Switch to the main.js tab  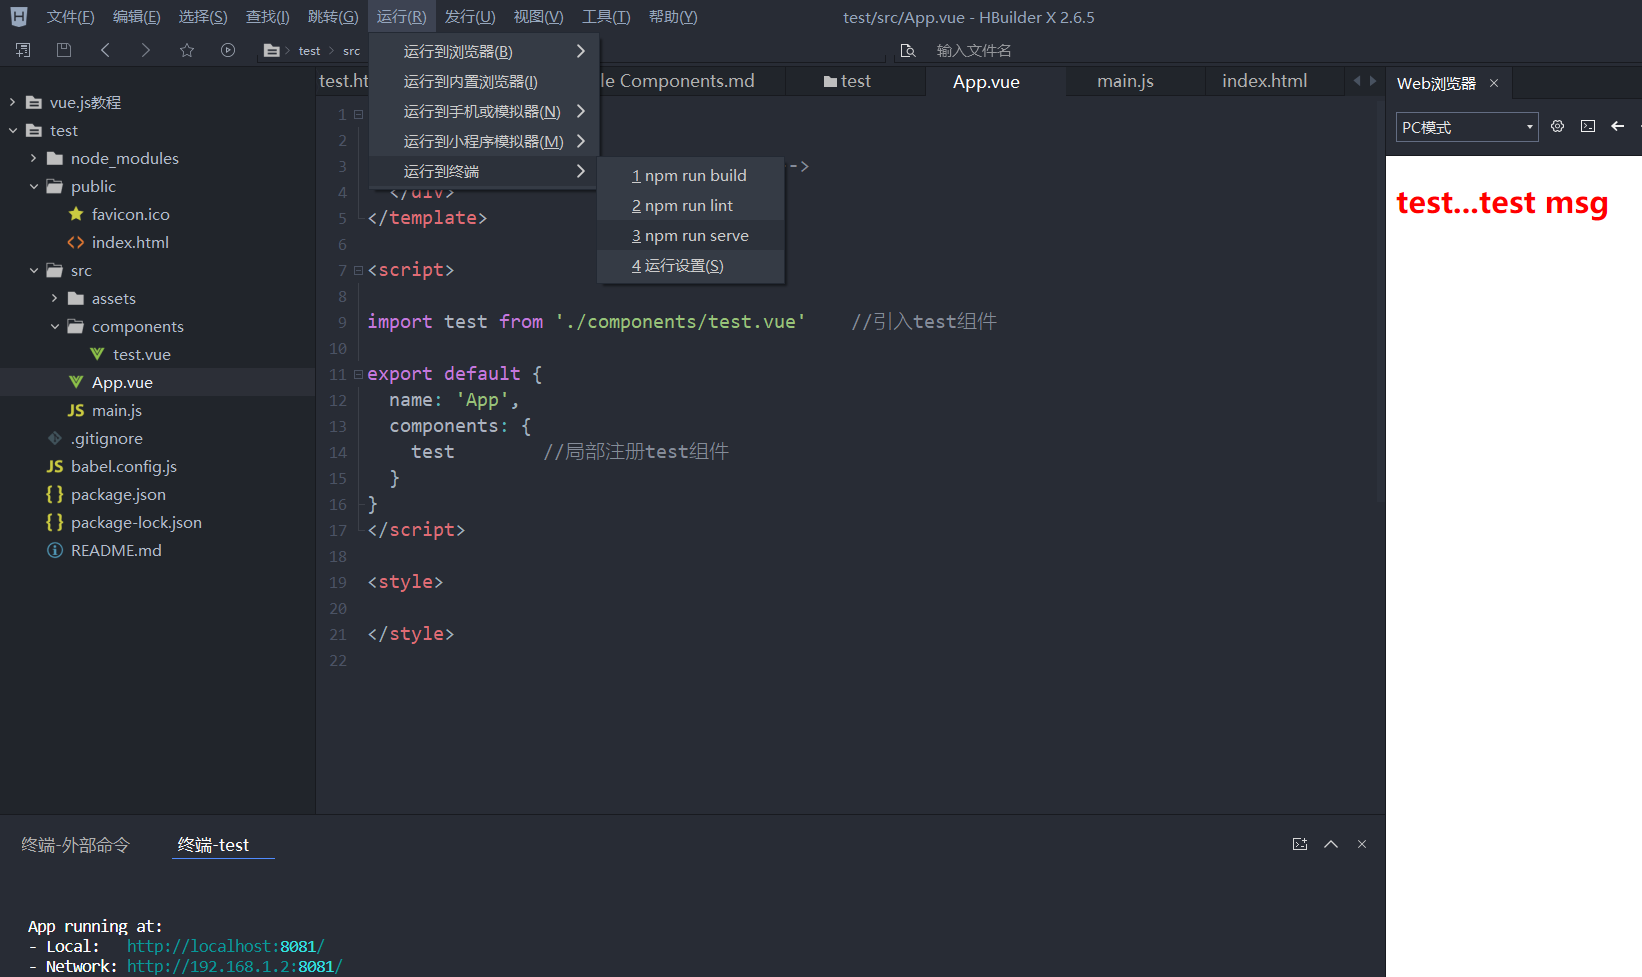[x=1125, y=81]
